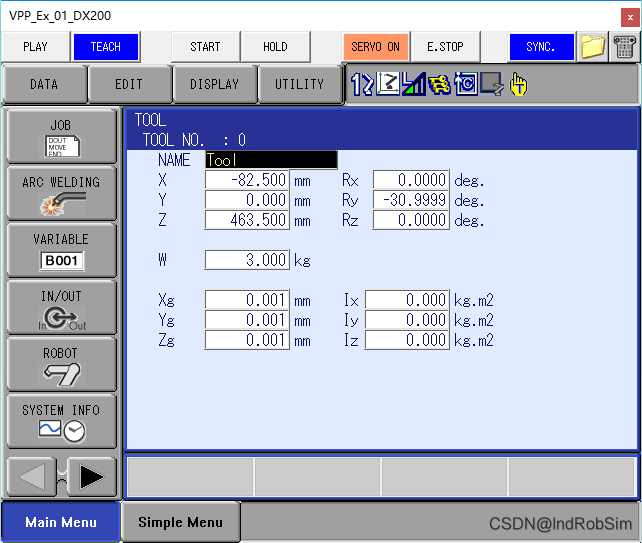Toggle SYNC. mode
This screenshot has width=642, height=543.
click(541, 47)
